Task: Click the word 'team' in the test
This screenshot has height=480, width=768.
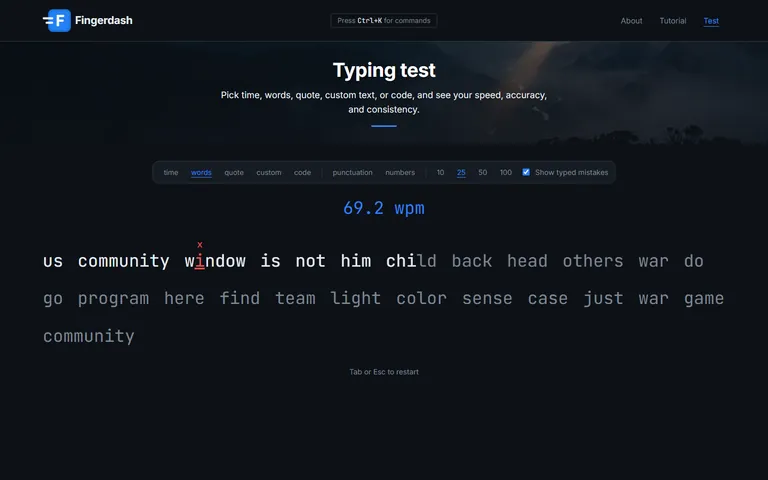Action: point(295,299)
